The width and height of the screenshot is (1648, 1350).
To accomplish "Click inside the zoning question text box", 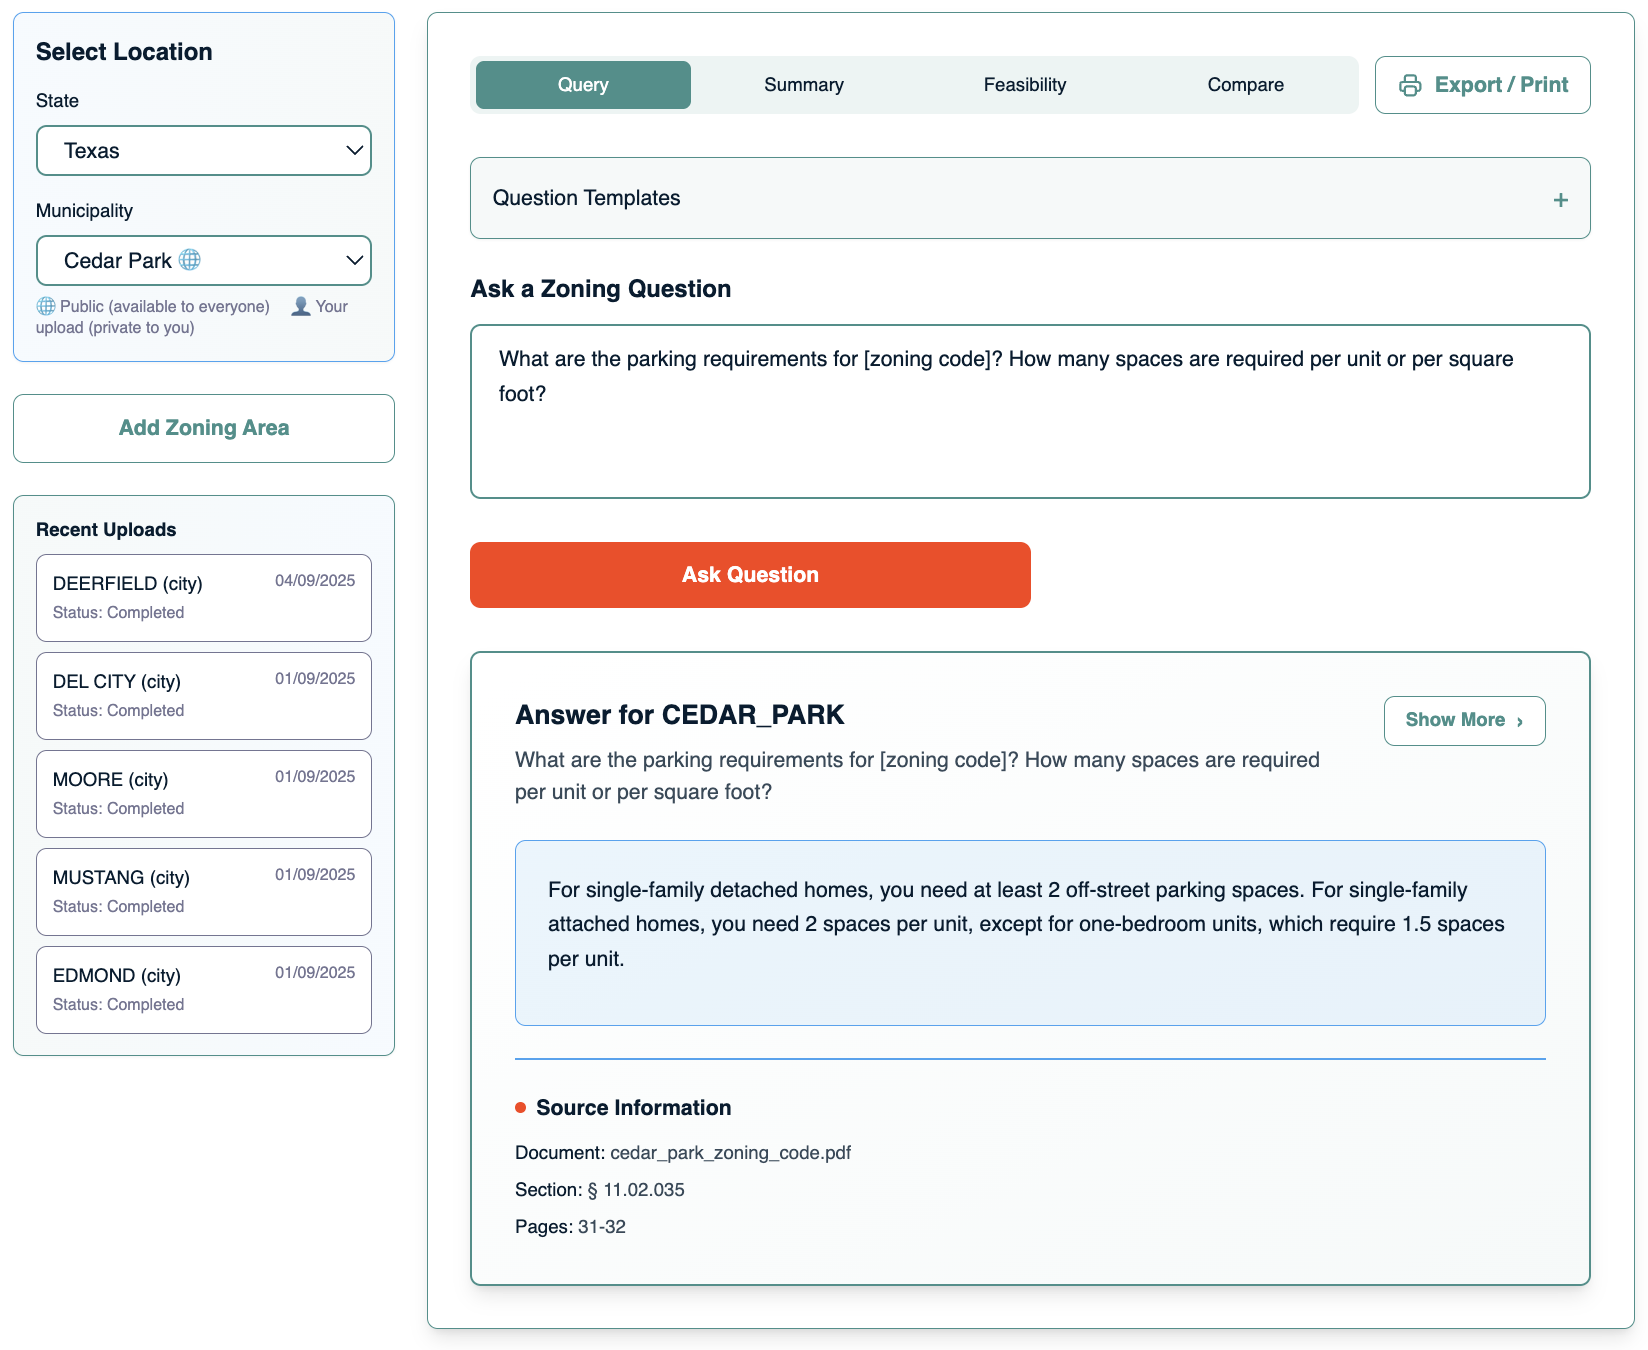I will click(x=1029, y=410).
